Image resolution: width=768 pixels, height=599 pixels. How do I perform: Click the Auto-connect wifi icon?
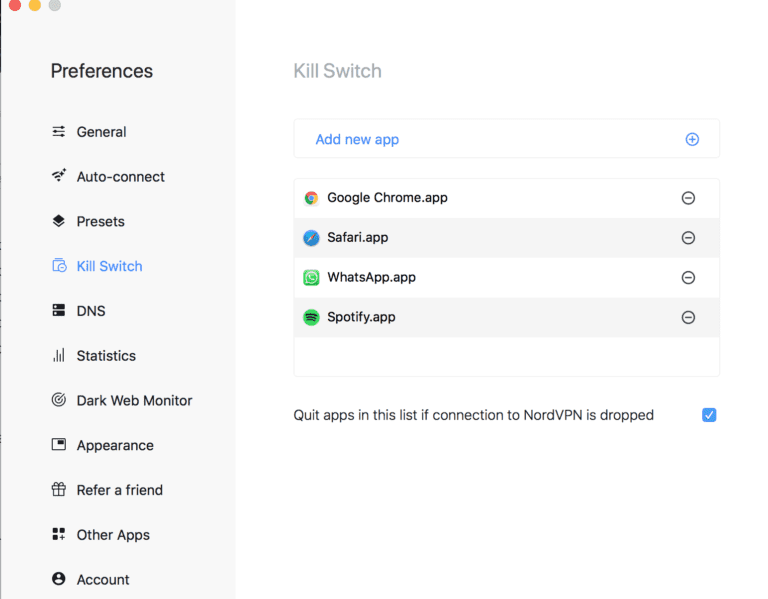[x=58, y=176]
